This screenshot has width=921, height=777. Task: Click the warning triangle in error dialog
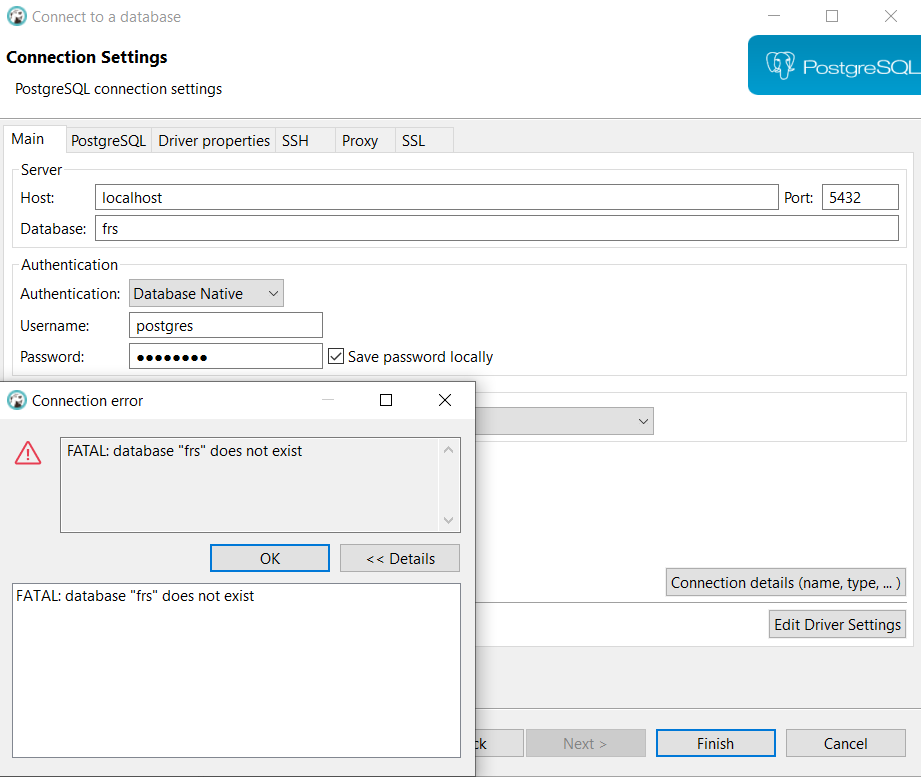coord(26,453)
